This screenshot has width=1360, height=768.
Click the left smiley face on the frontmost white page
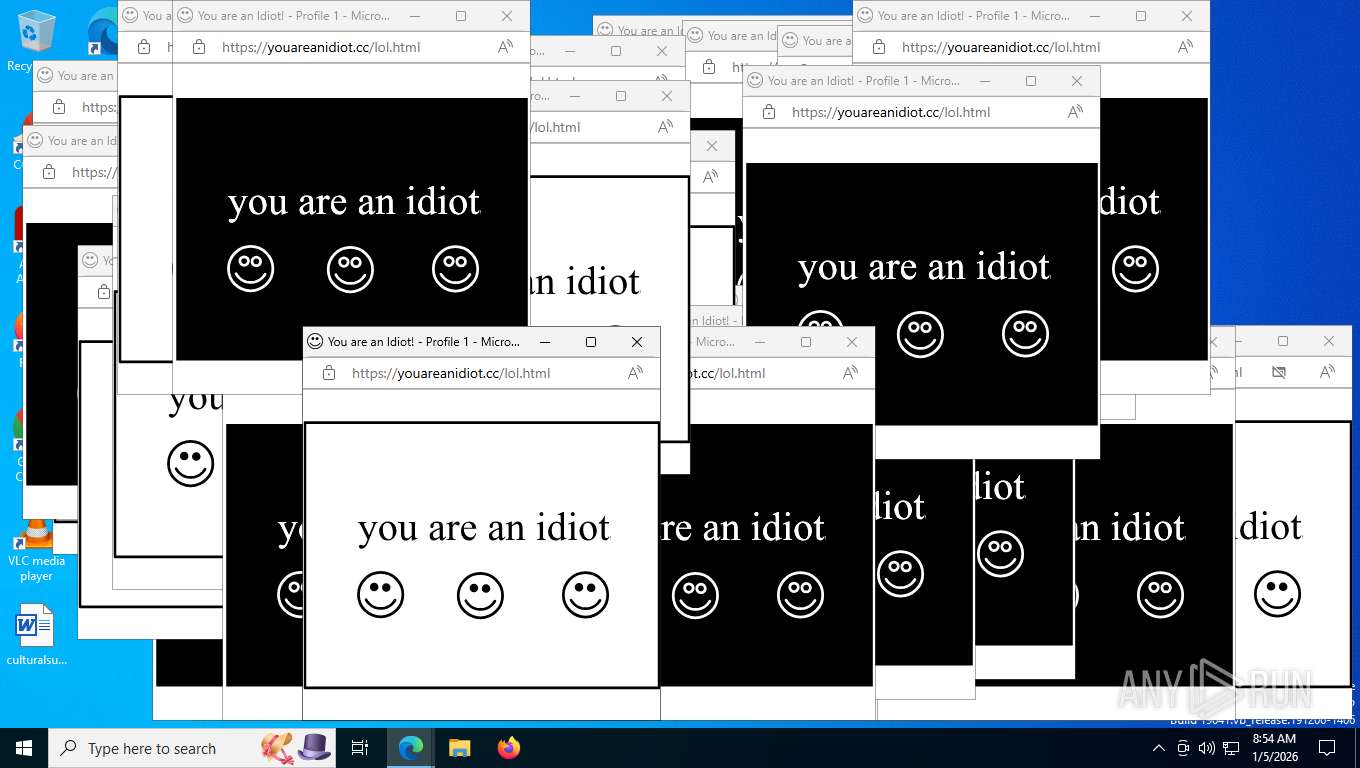click(x=380, y=594)
